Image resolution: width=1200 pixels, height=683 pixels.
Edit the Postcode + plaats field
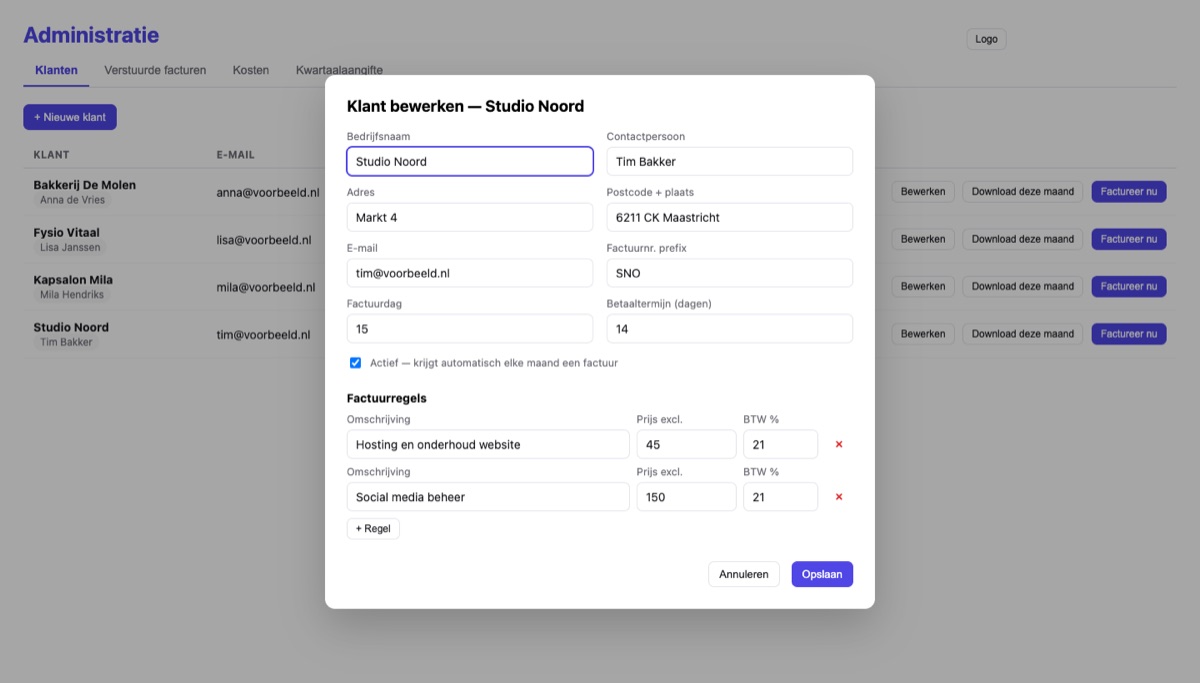(730, 217)
